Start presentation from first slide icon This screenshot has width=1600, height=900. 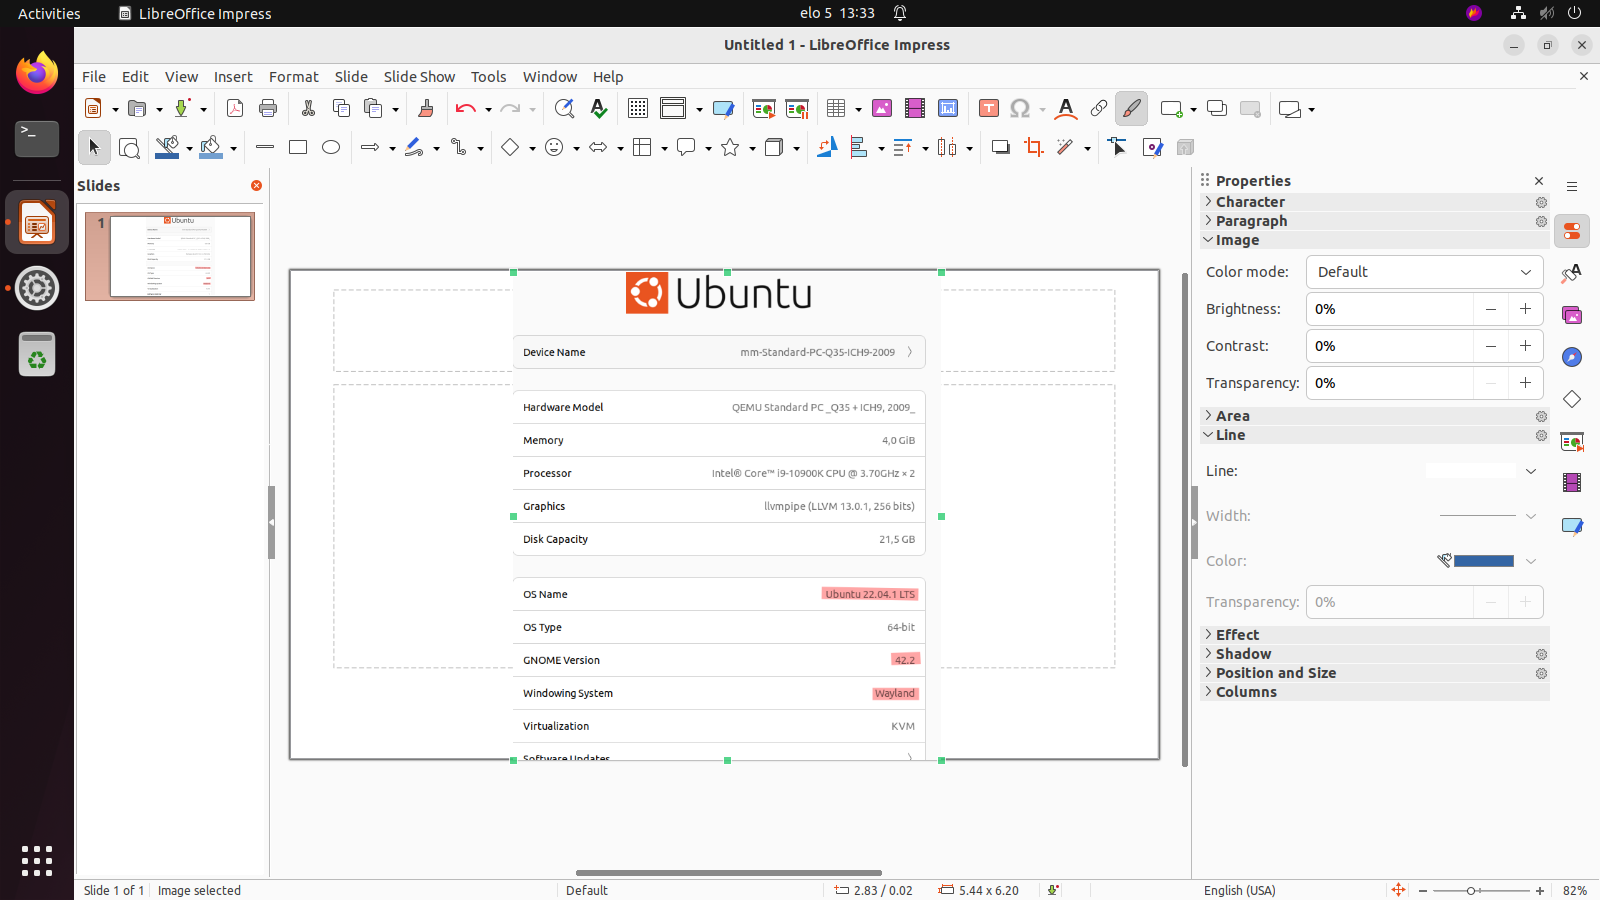(x=764, y=109)
